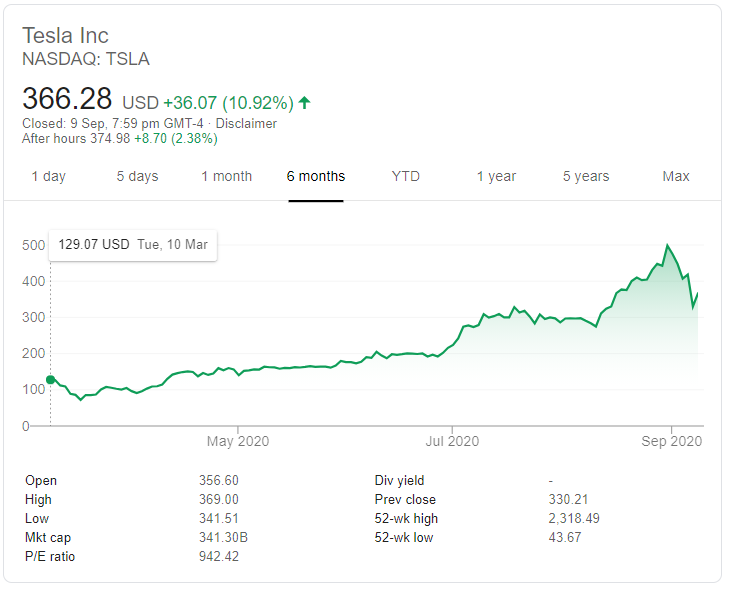Show the 1 year chart range
The height and width of the screenshot is (591, 732).
pyautogui.click(x=496, y=176)
